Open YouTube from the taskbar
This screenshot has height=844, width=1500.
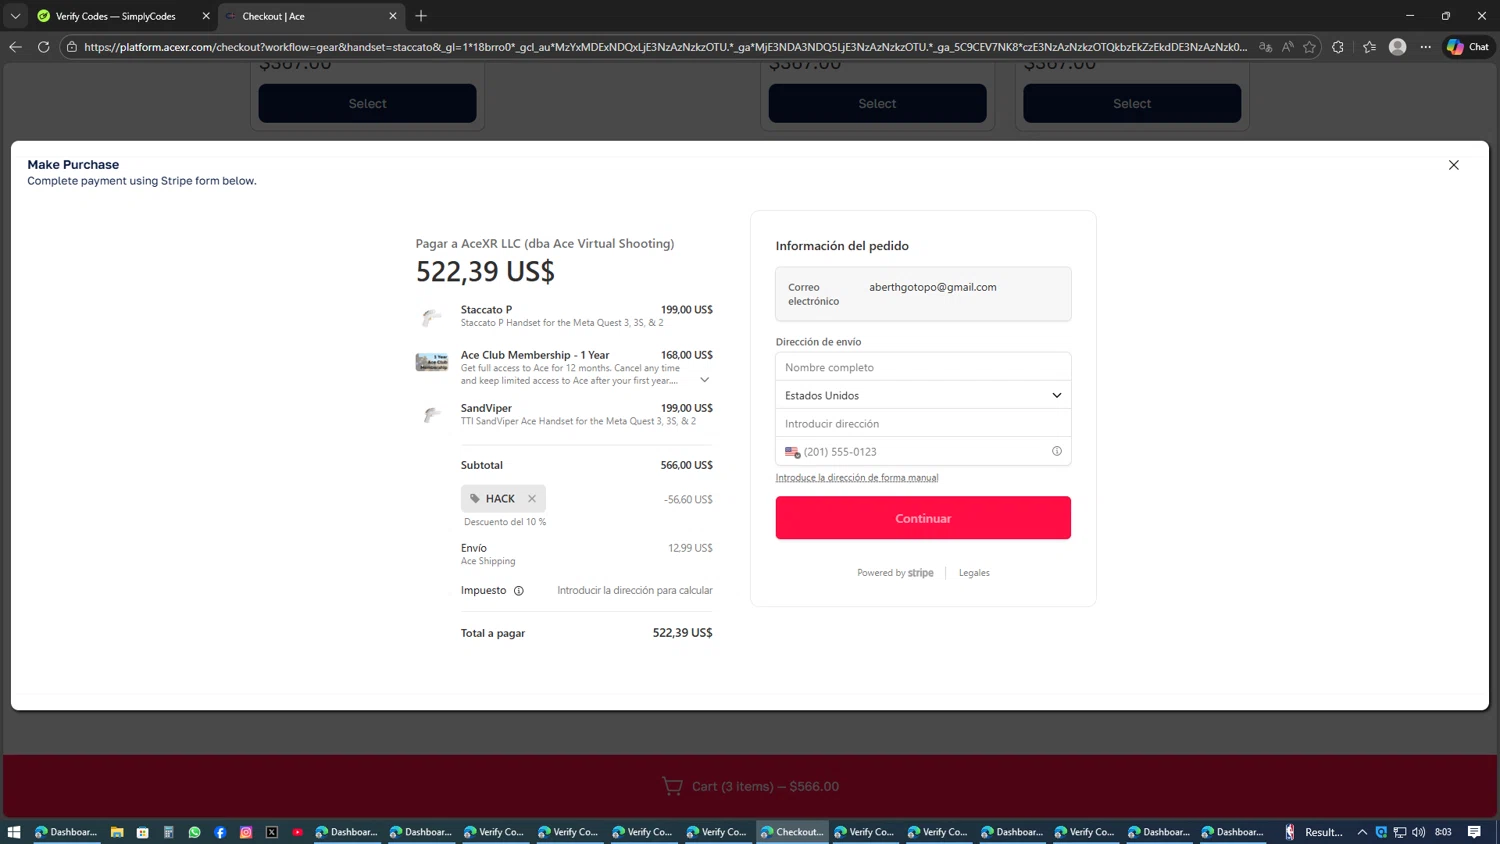298,832
